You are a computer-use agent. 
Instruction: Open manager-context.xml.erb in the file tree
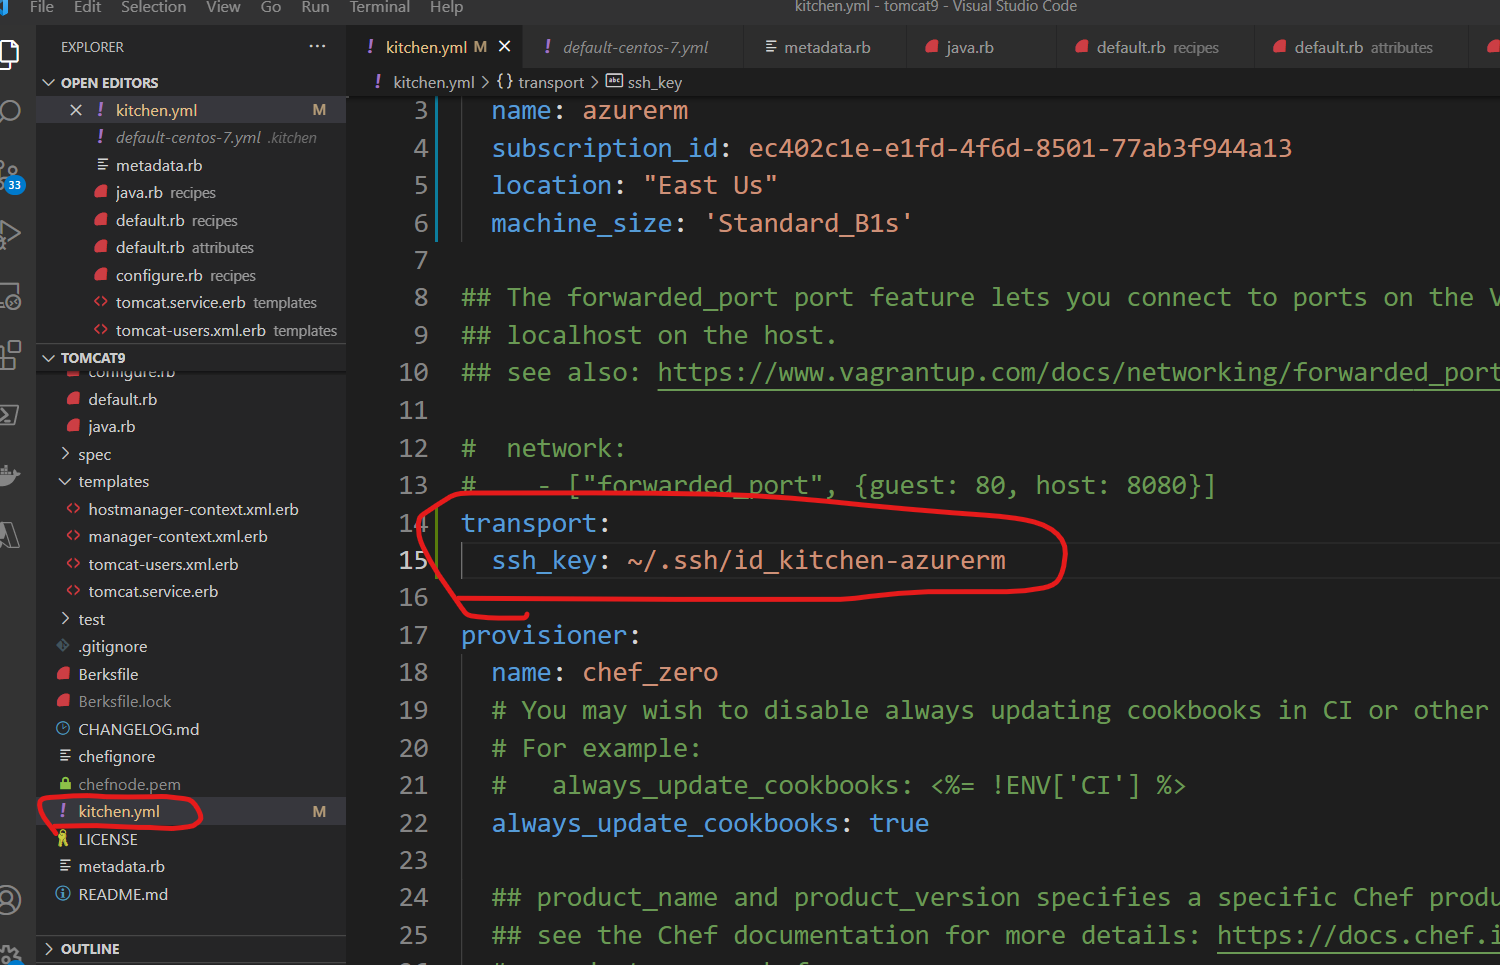click(x=178, y=537)
